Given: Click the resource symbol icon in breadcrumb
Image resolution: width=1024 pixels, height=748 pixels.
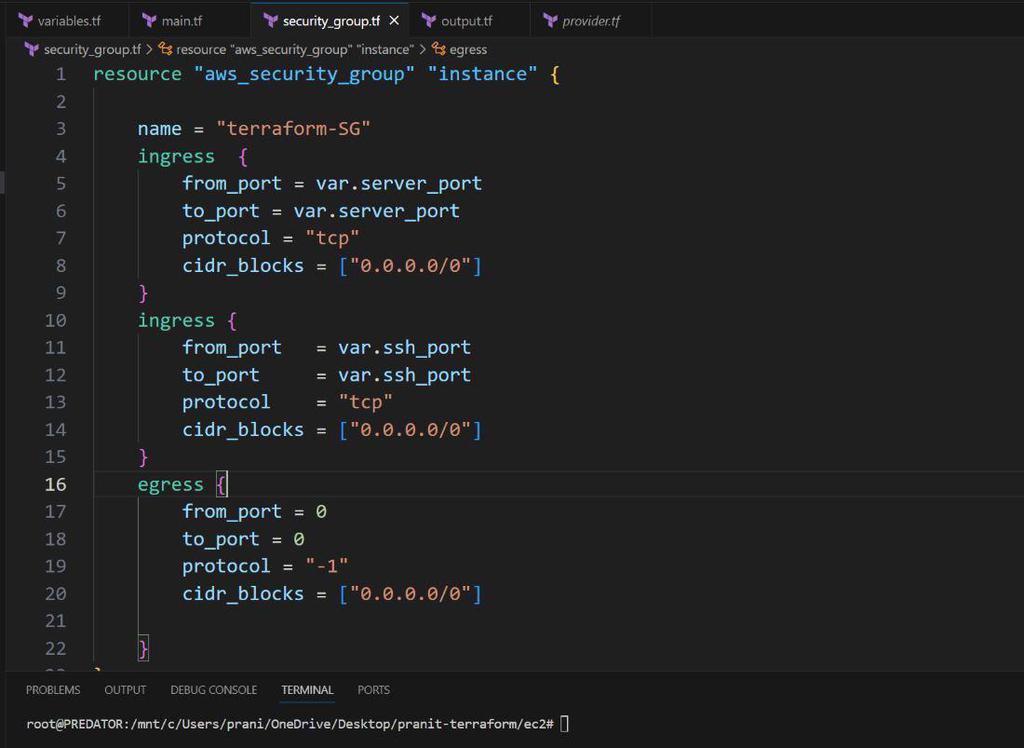Looking at the screenshot, I should tap(166, 49).
